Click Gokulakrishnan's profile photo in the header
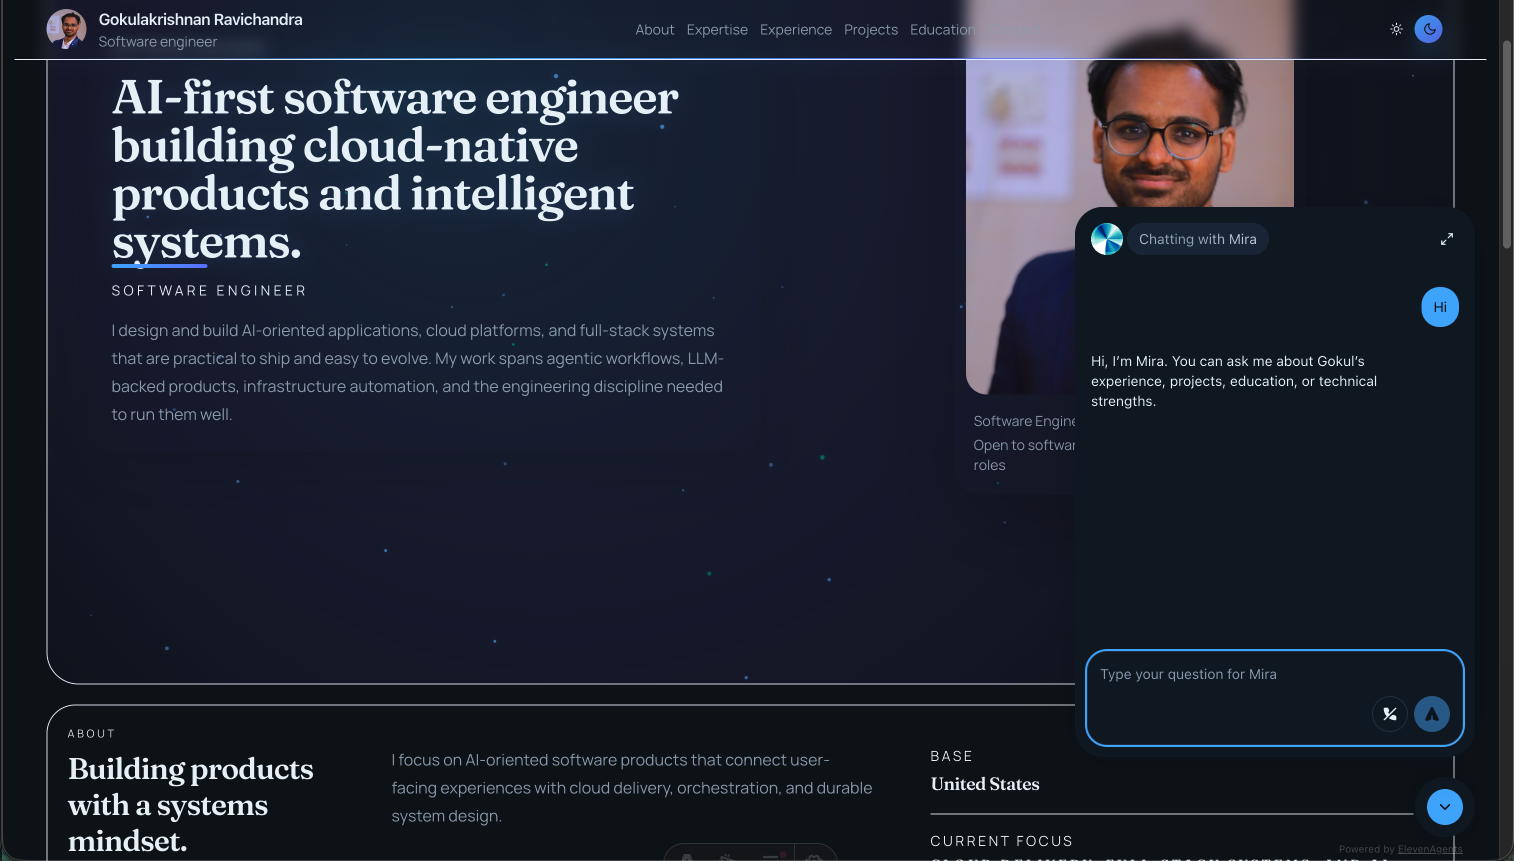The width and height of the screenshot is (1514, 861). pyautogui.click(x=65, y=29)
